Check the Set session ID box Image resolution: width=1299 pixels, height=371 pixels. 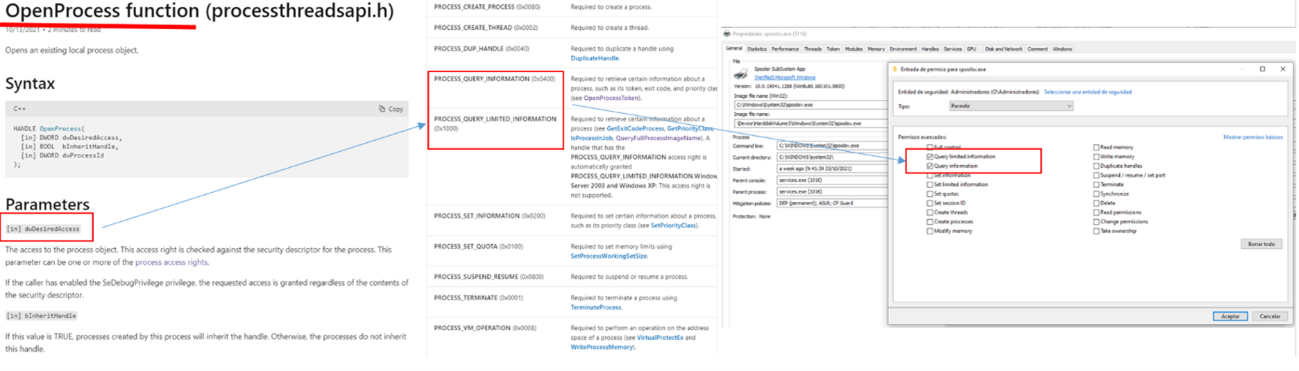[x=930, y=203]
